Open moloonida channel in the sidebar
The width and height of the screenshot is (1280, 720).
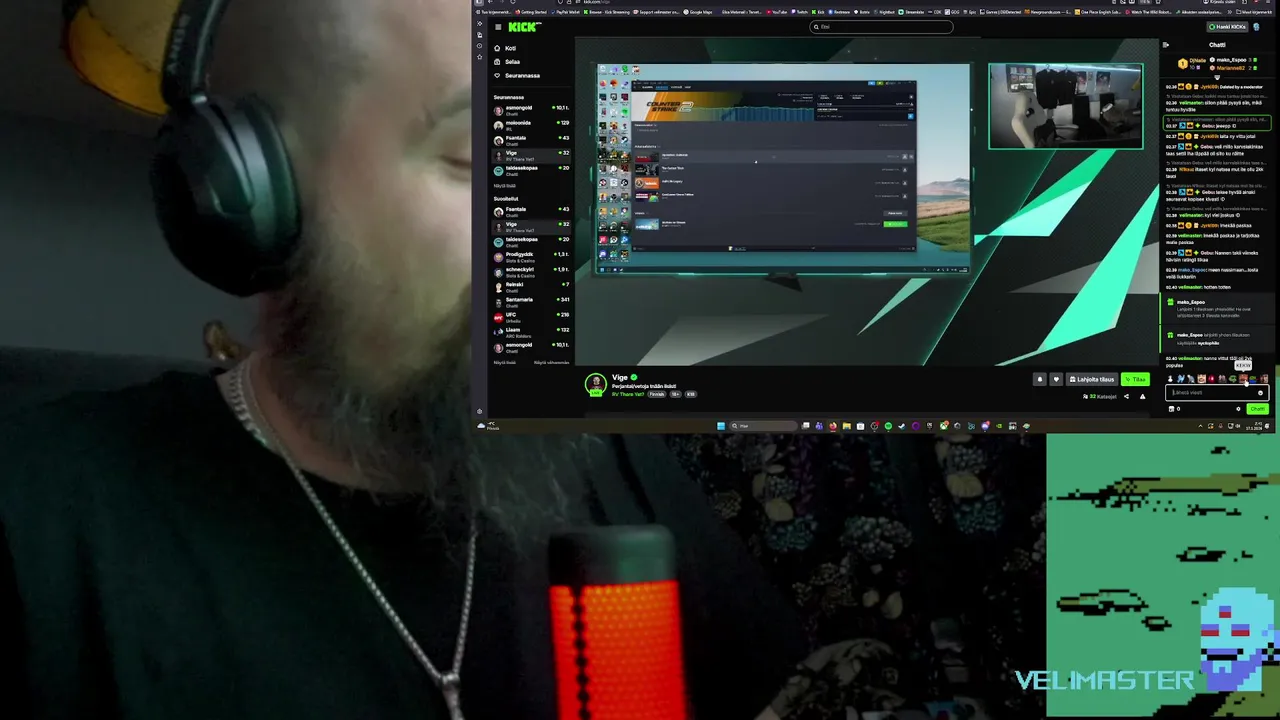coord(531,124)
